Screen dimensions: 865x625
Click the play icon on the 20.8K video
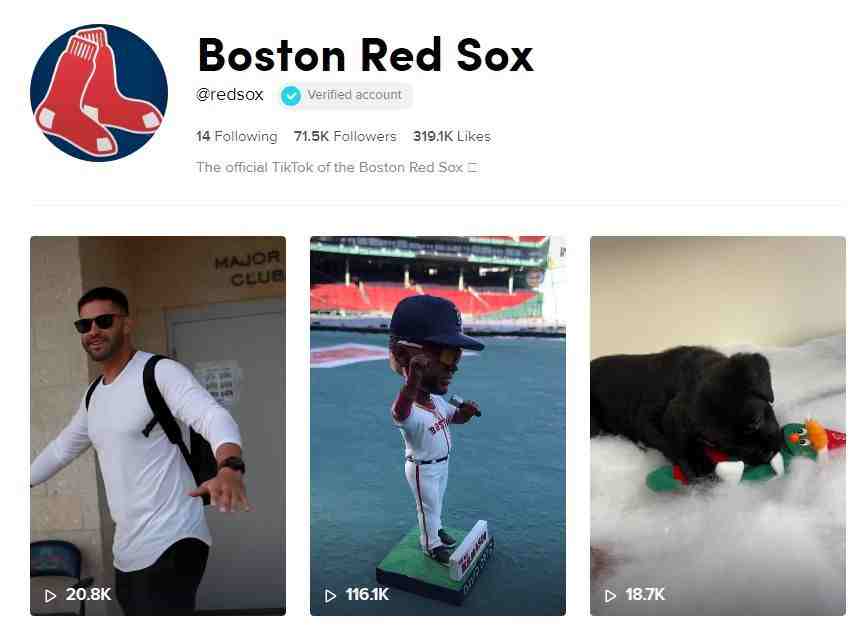click(50, 596)
